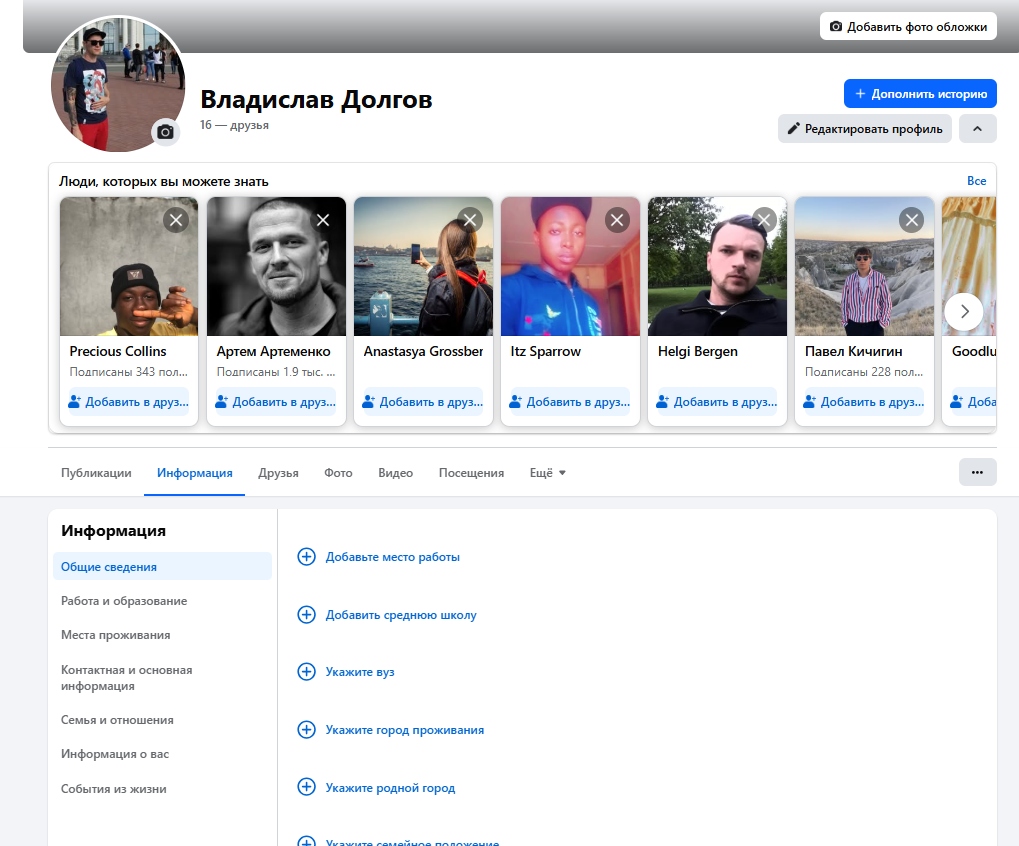
Task: Open Itz Sparrow profile photo
Action: pos(571,266)
